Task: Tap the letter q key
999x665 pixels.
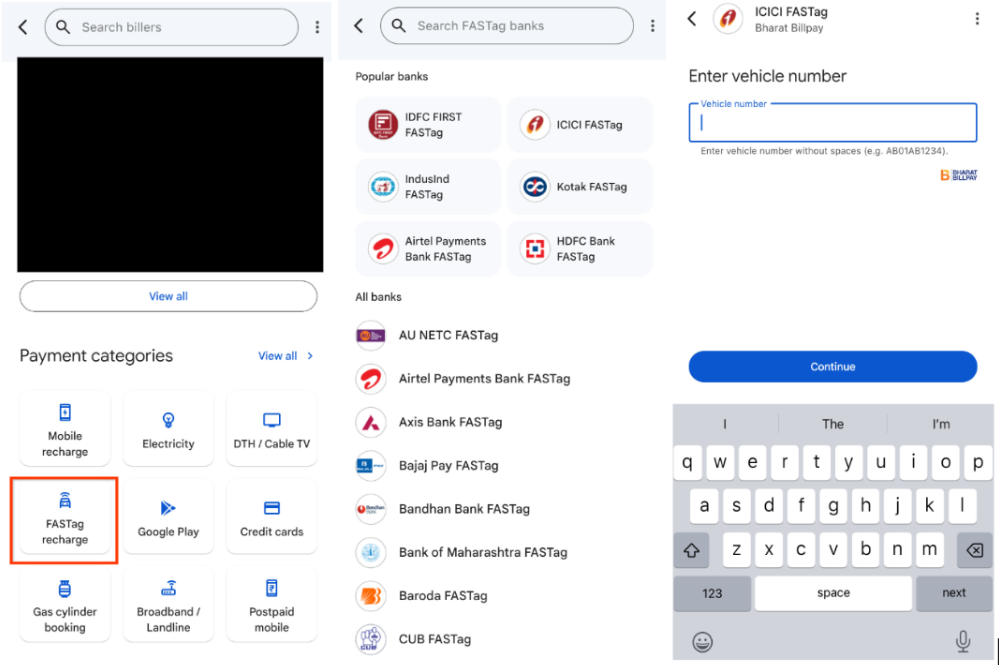Action: pyautogui.click(x=687, y=462)
